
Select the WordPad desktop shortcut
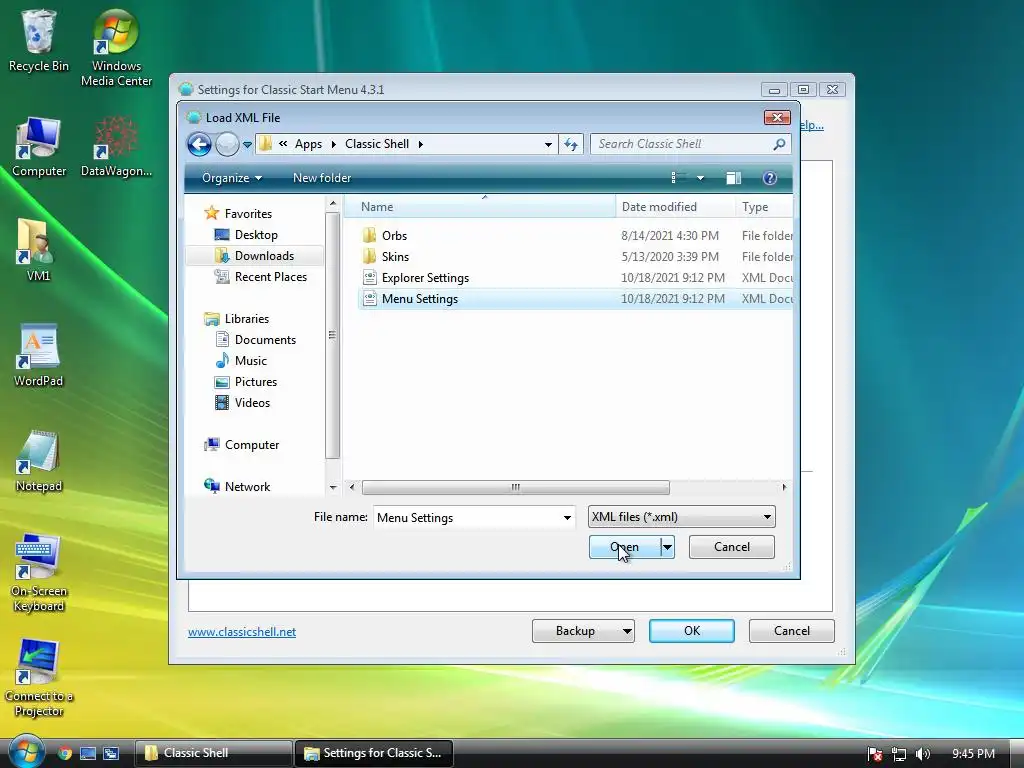(39, 356)
